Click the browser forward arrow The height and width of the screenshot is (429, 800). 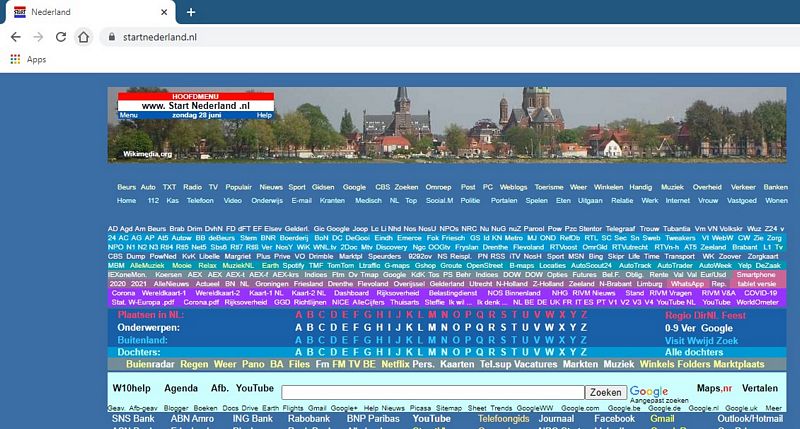[x=38, y=37]
